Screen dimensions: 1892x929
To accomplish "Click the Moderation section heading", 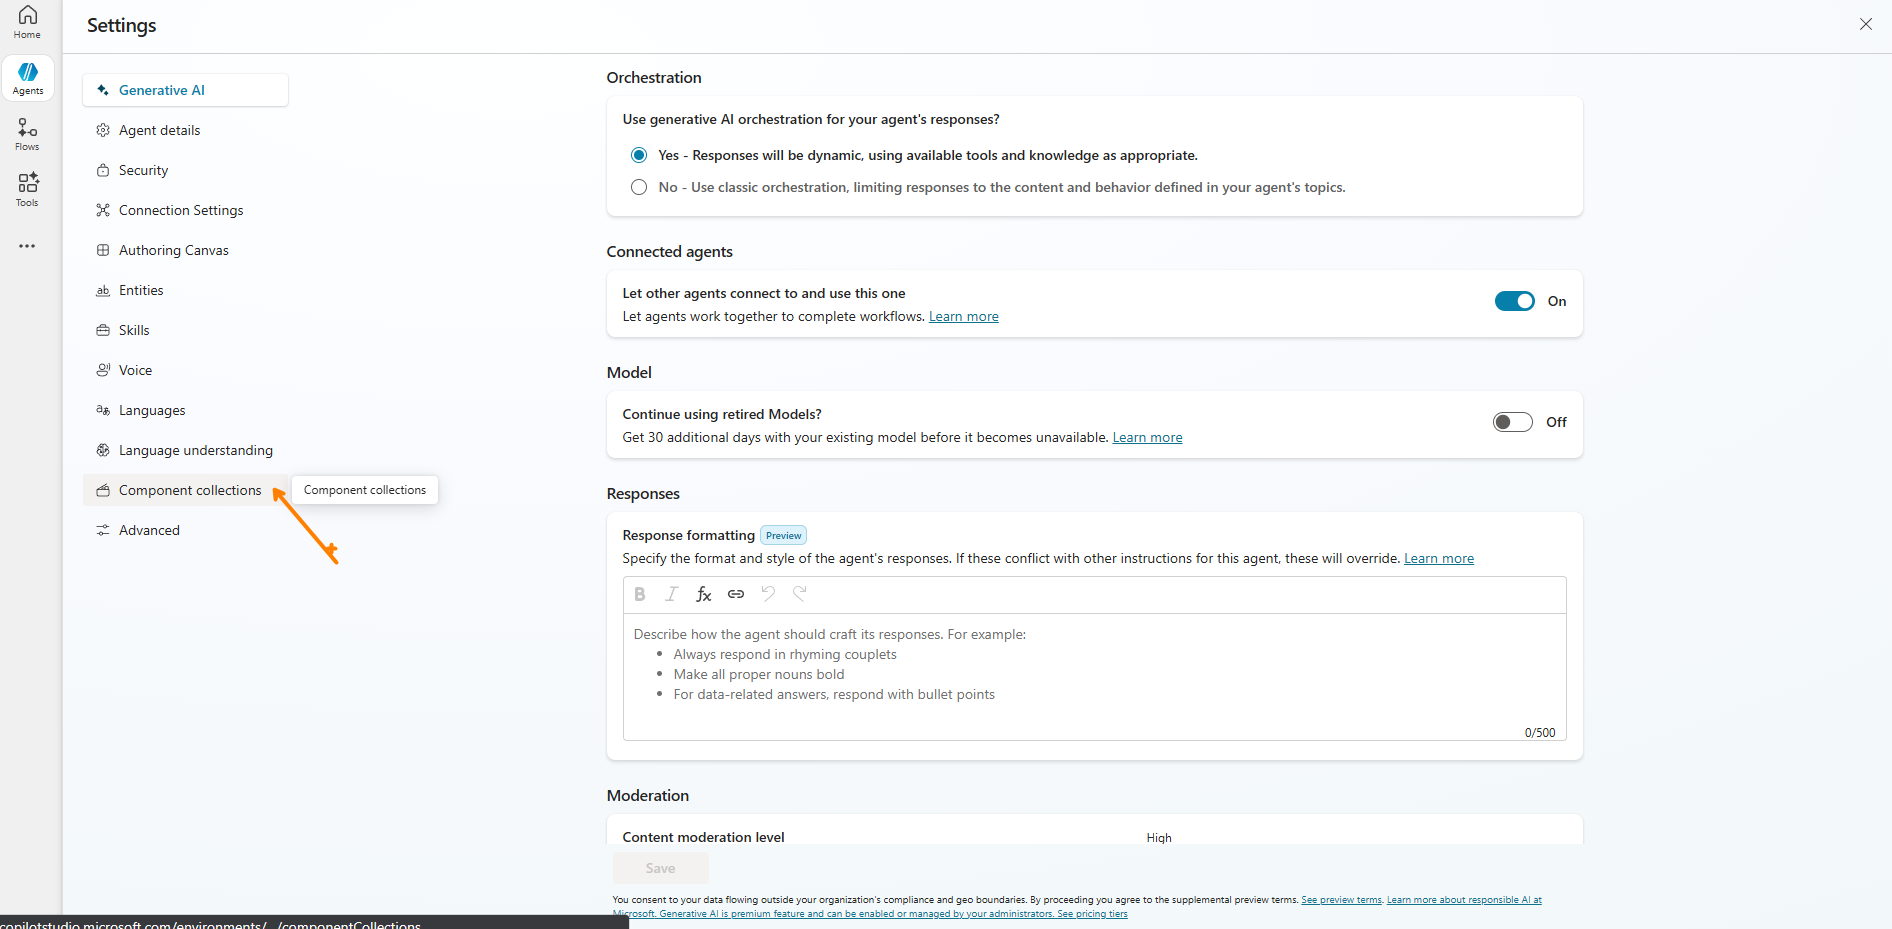I will pos(648,796).
